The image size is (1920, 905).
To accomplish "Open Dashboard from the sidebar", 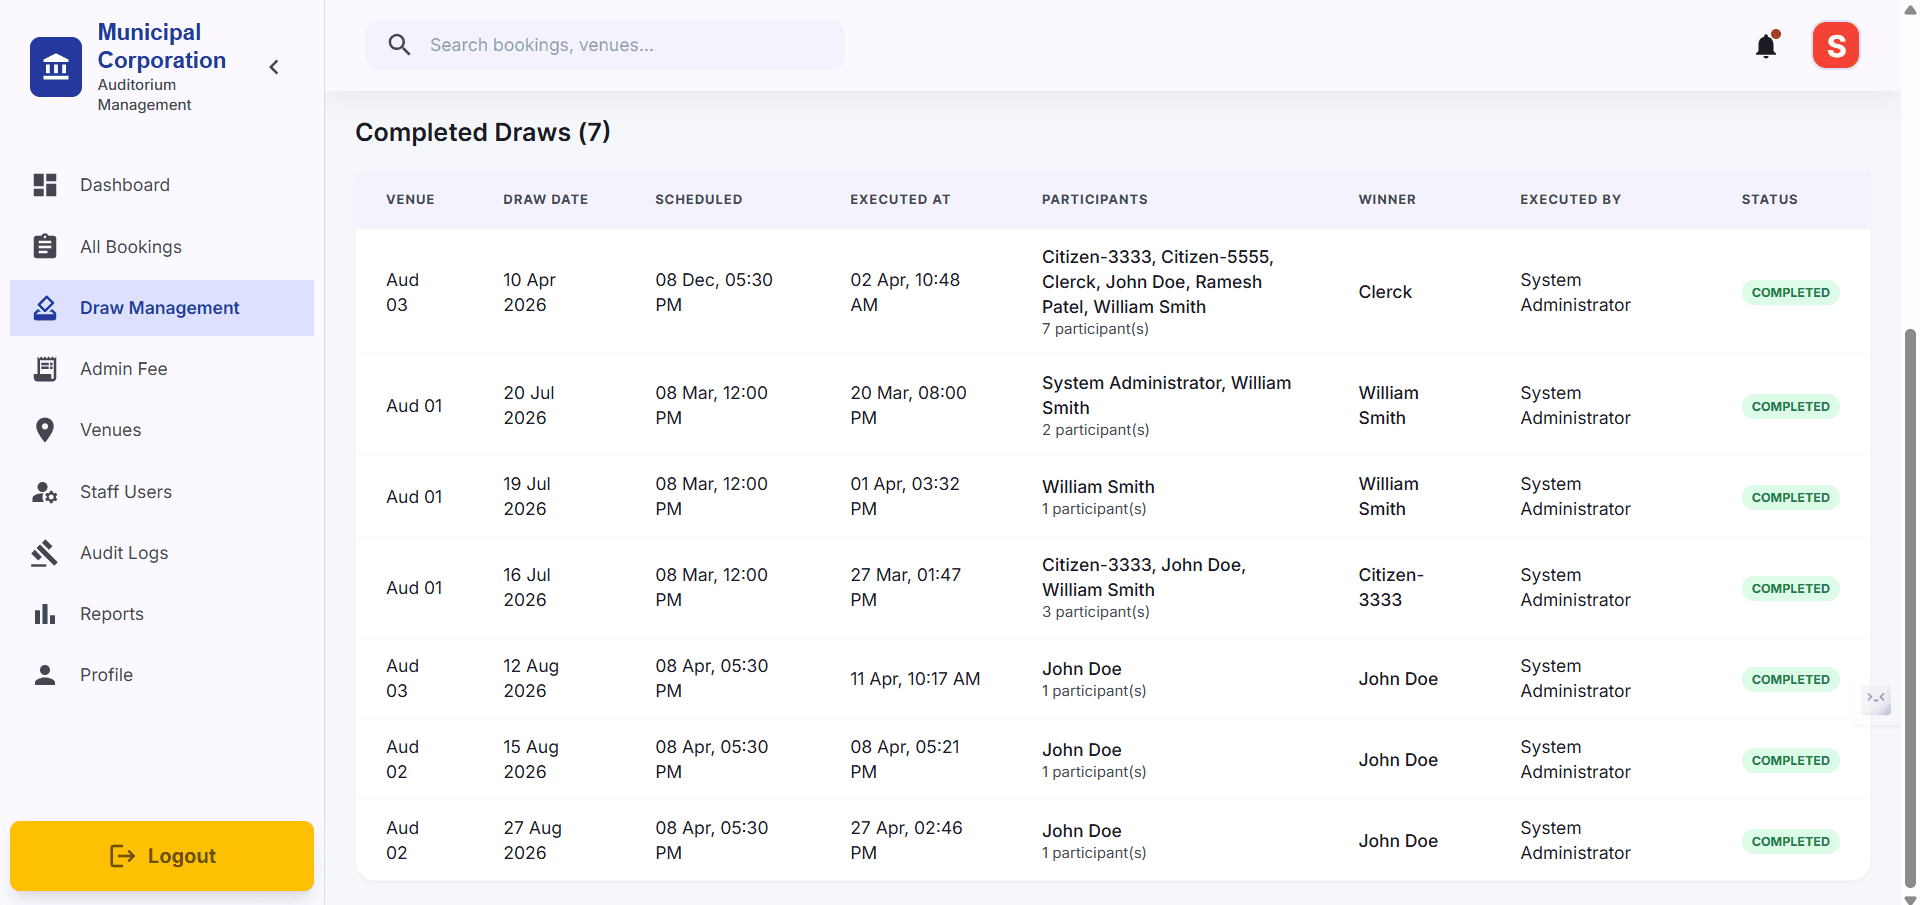I will [x=162, y=185].
